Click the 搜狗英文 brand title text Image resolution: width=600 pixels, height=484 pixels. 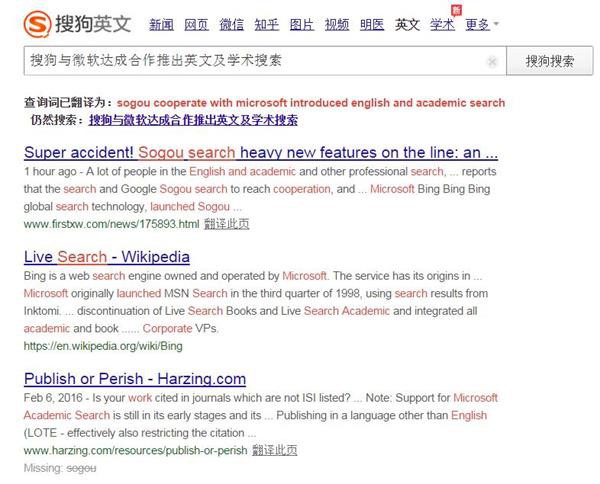pyautogui.click(x=93, y=24)
